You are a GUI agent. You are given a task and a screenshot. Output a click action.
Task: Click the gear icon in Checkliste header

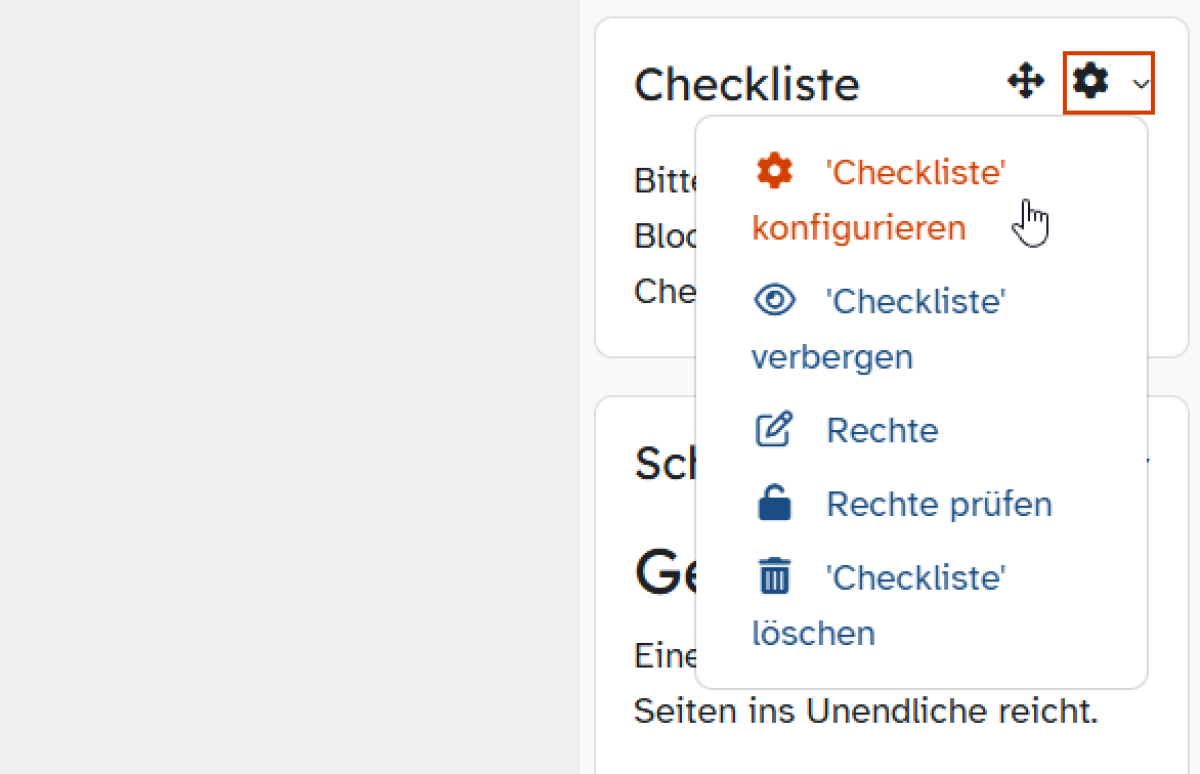pos(1090,79)
